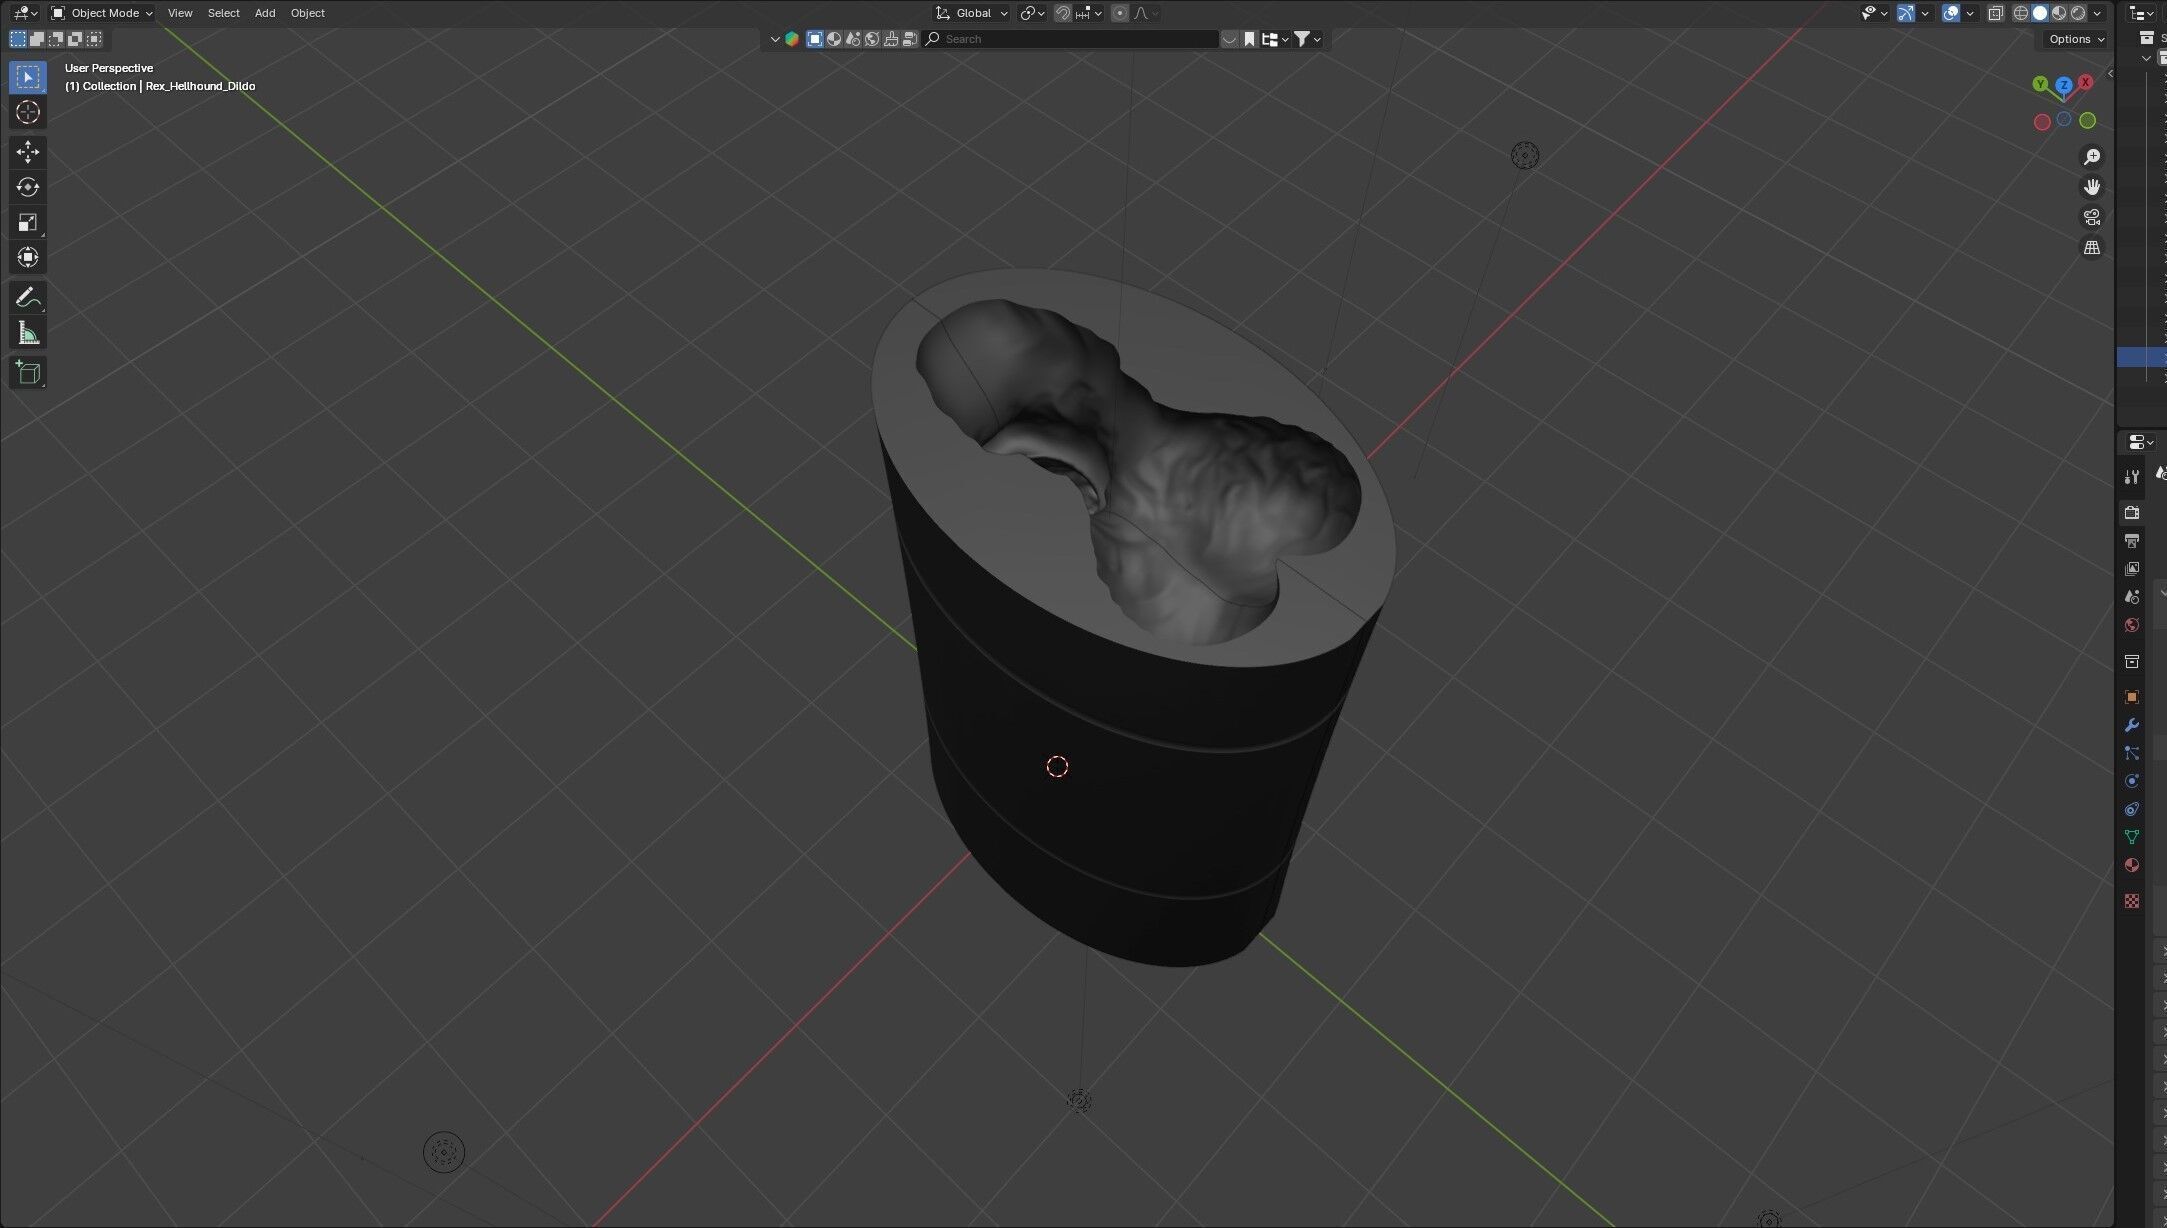Toggle show gizmos
Image resolution: width=2167 pixels, height=1228 pixels.
coord(1905,13)
